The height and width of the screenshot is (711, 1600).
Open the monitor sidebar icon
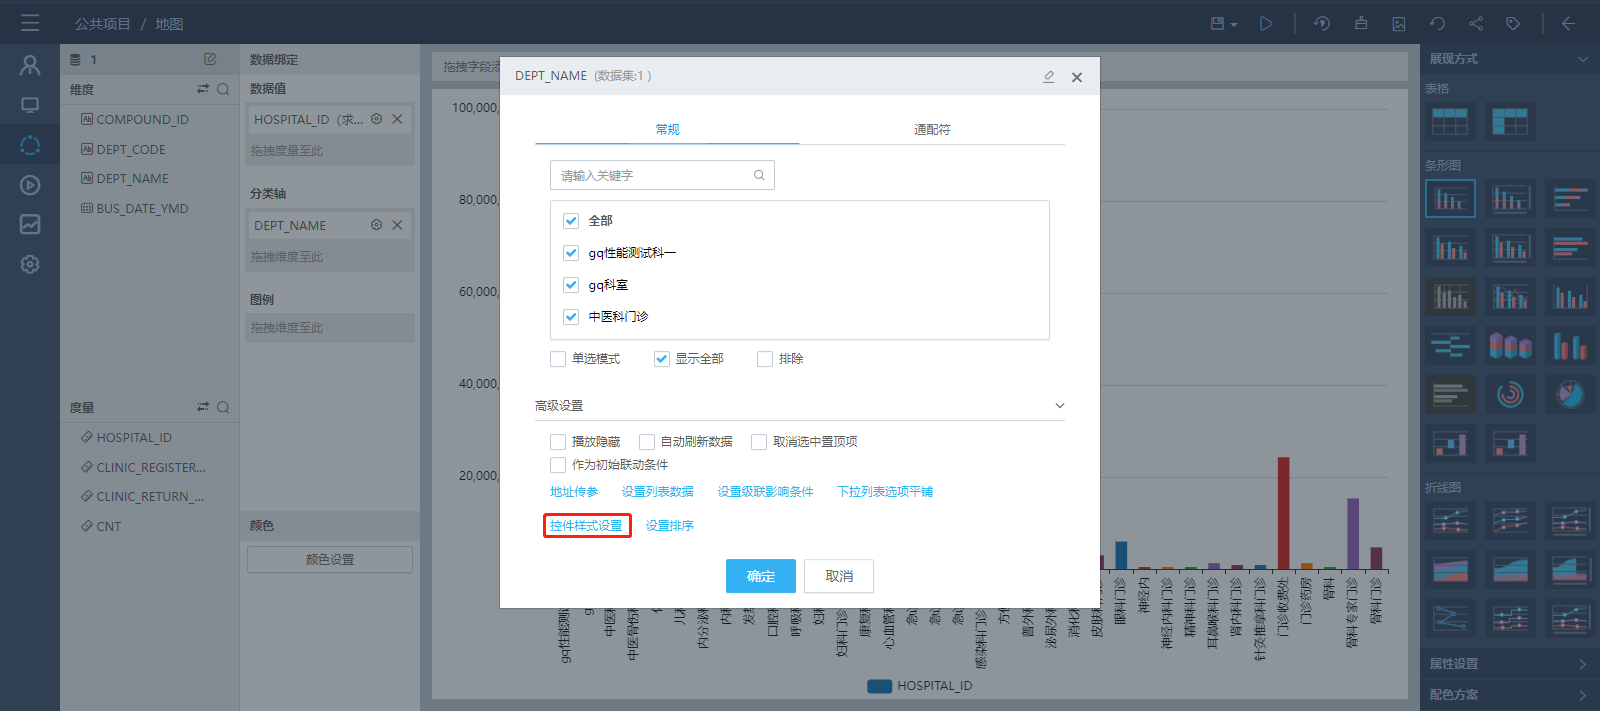coord(30,105)
